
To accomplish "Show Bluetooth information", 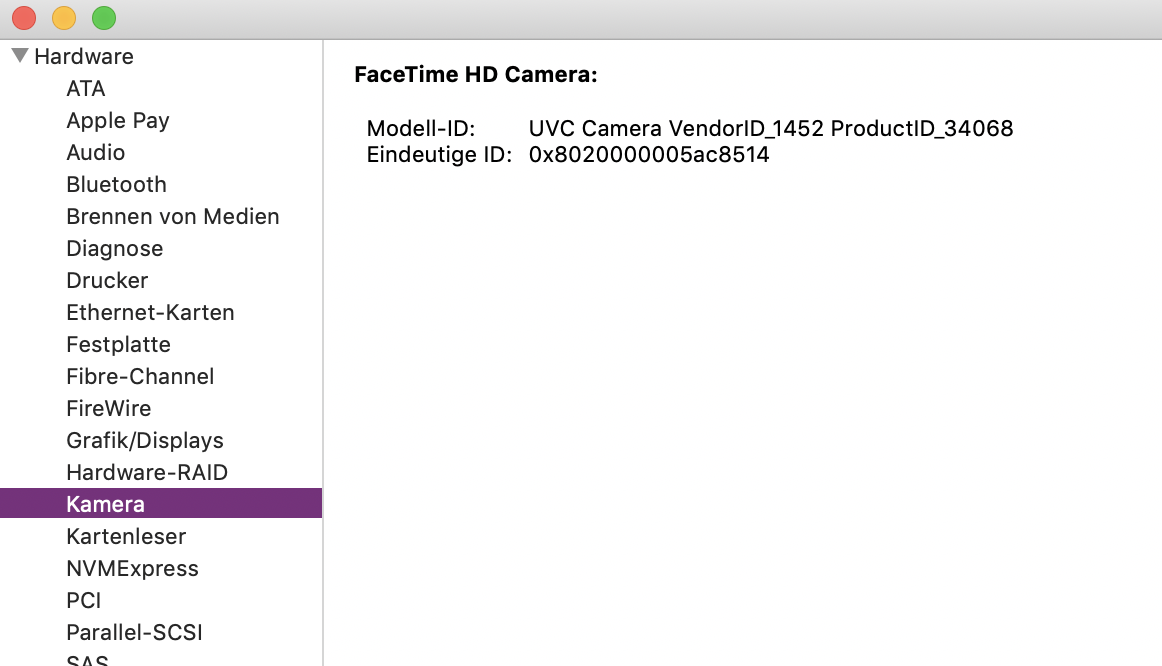I will tap(116, 184).
